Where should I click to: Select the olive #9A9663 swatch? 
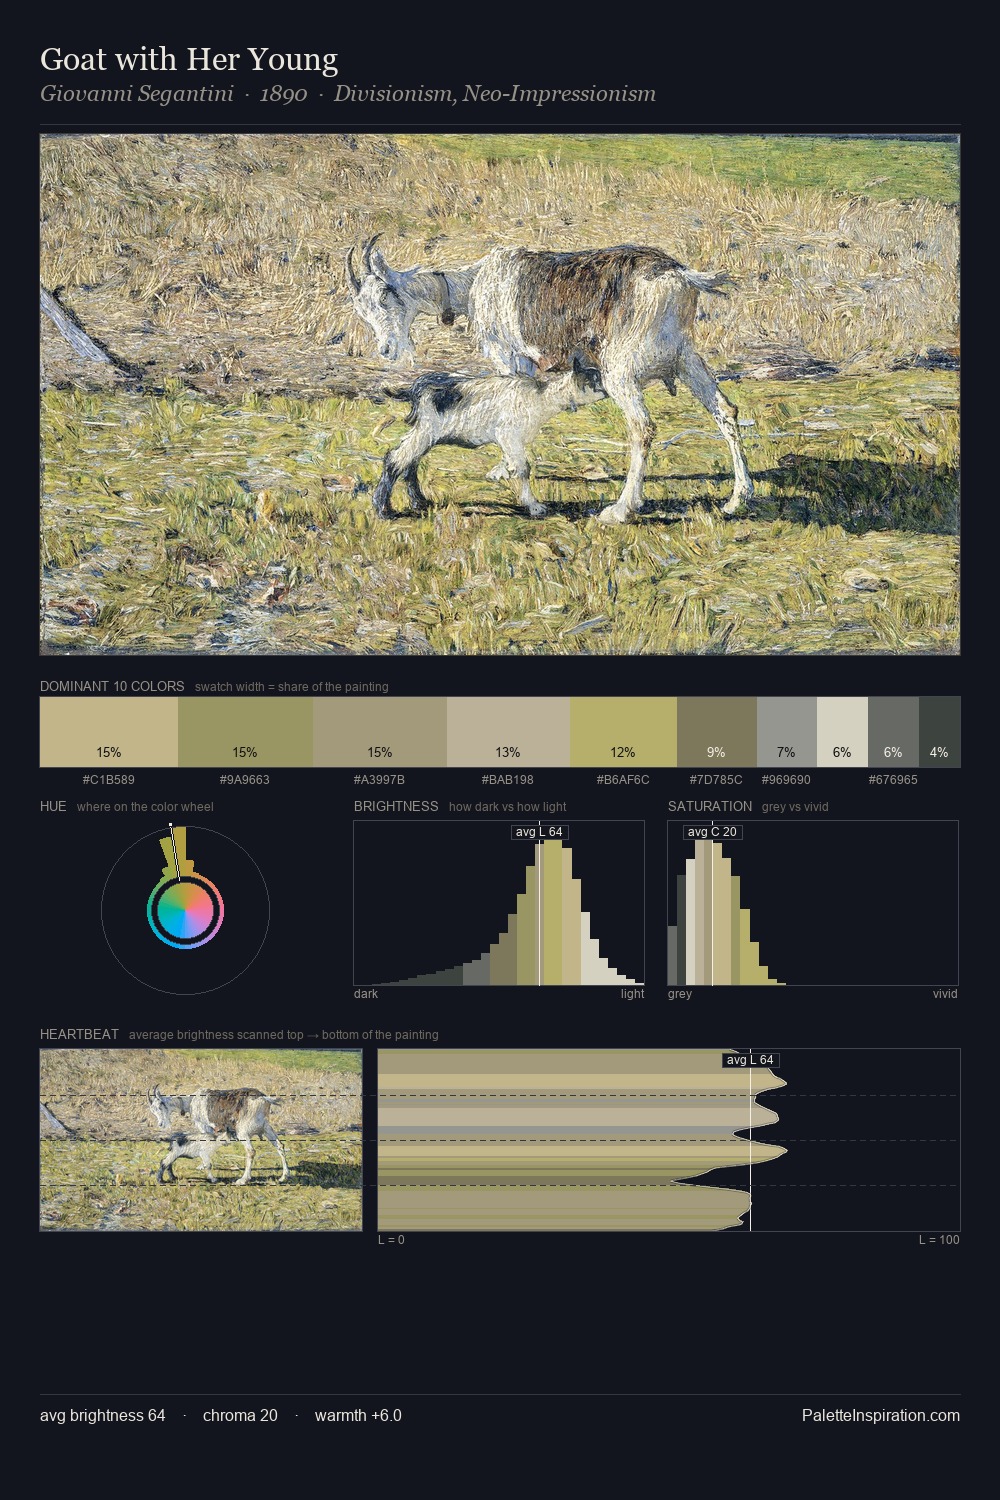click(245, 732)
